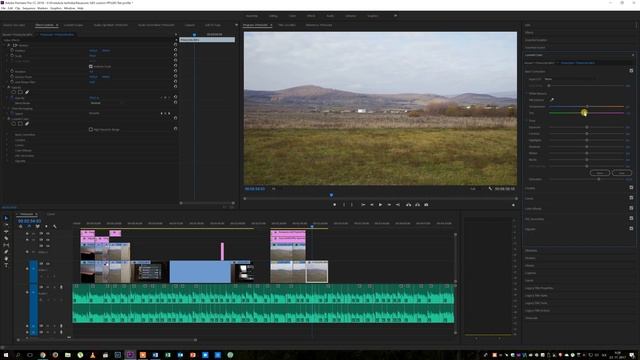This screenshot has height=360, width=640.
Task: Toggle Linked Selection in the timeline header
Action: pos(38,227)
